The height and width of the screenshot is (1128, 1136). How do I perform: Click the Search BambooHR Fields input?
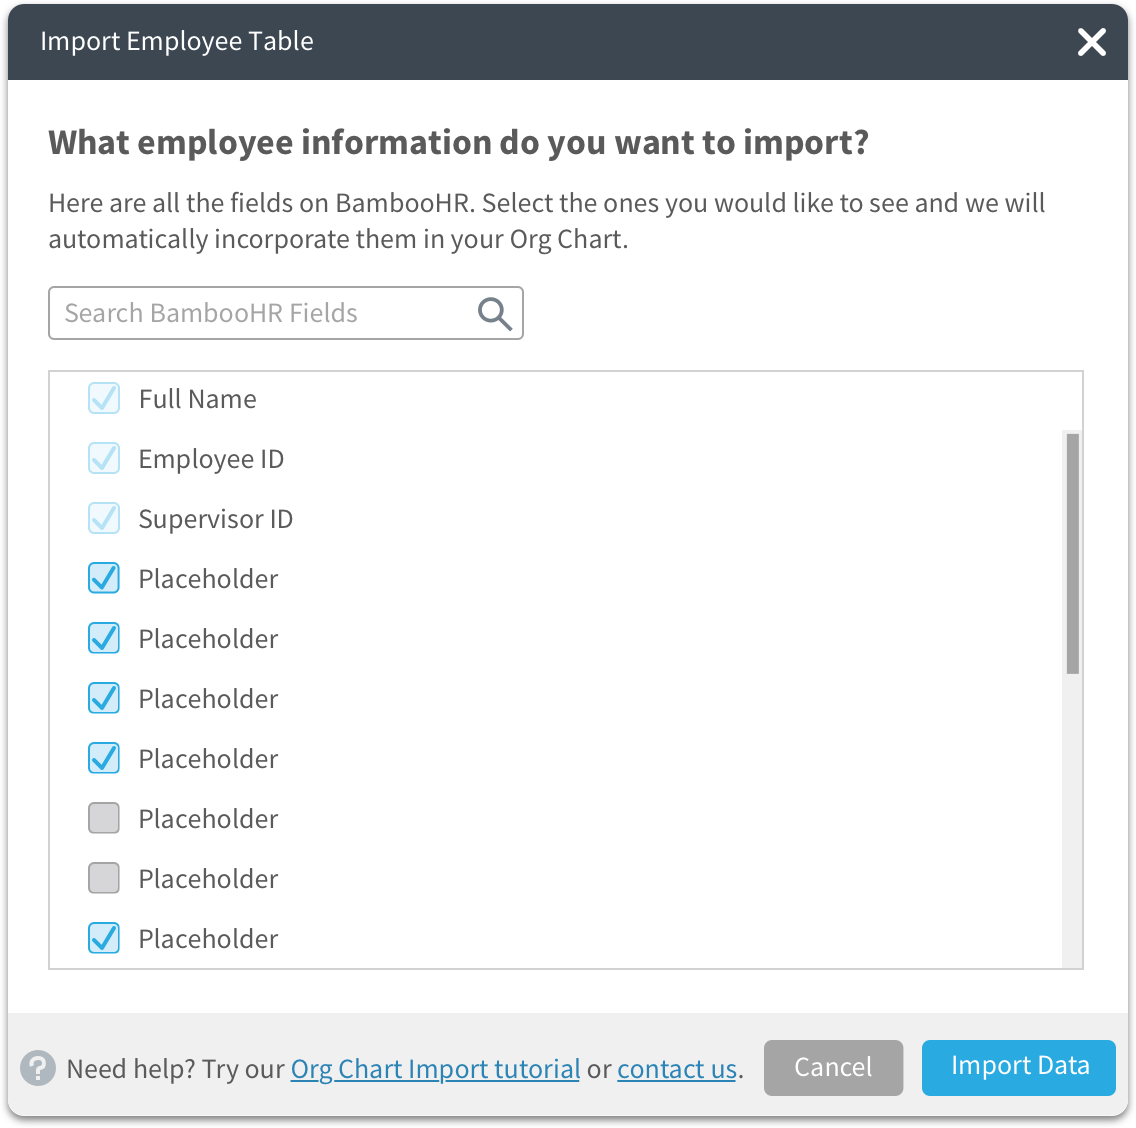[x=285, y=313]
